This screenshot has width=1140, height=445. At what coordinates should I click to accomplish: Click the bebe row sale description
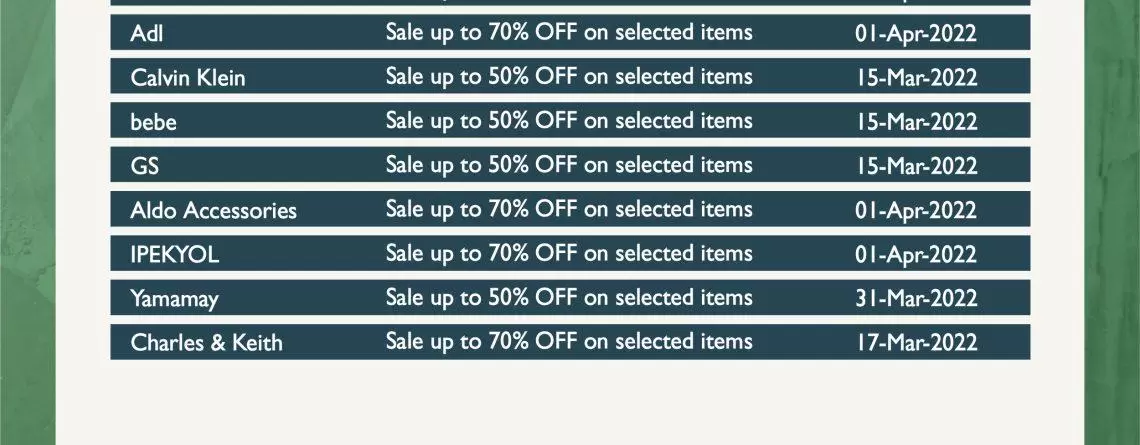569,121
